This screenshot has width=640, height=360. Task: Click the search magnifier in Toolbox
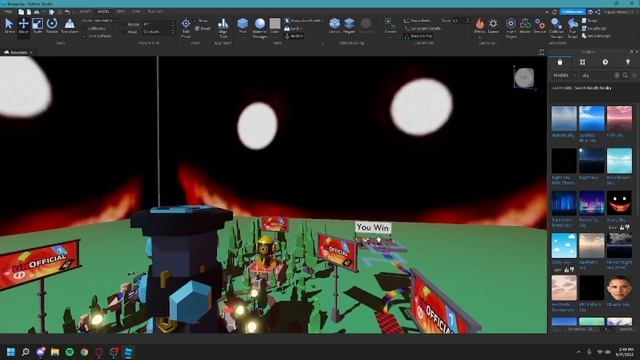click(x=625, y=75)
